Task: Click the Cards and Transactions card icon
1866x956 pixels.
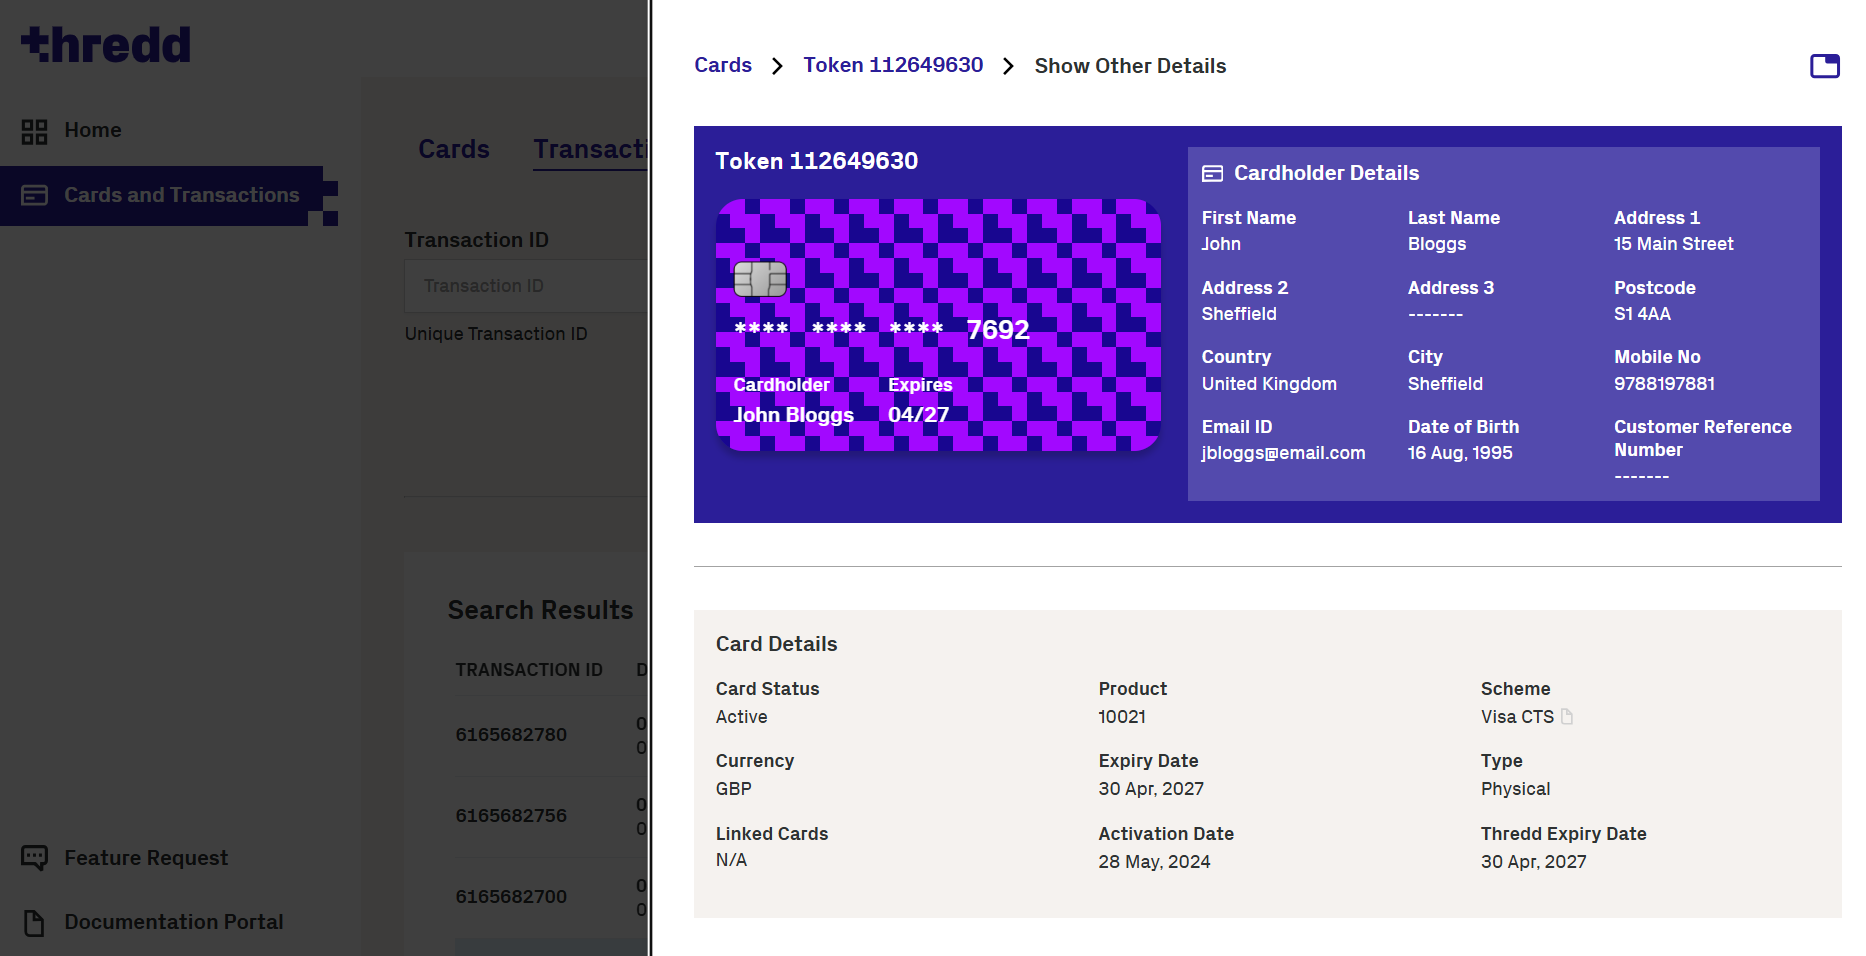Action: click(x=35, y=195)
